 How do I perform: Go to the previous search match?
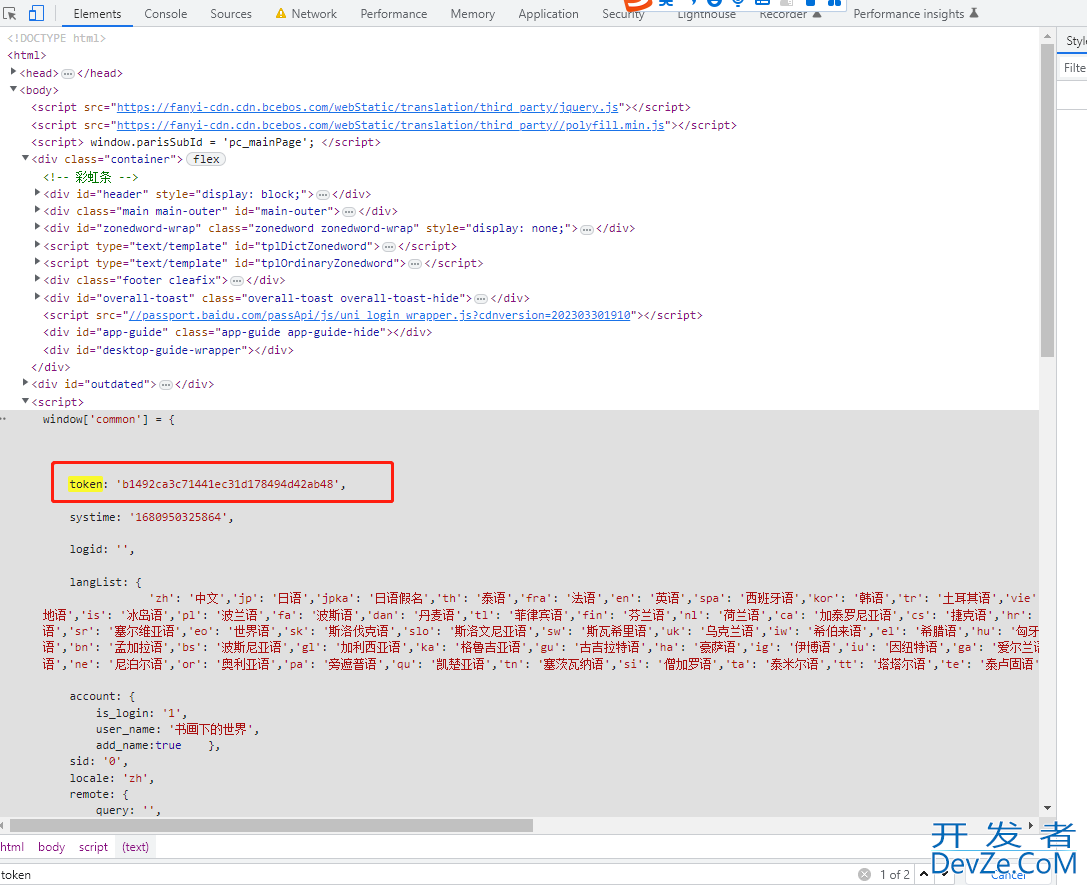pyautogui.click(x=923, y=875)
